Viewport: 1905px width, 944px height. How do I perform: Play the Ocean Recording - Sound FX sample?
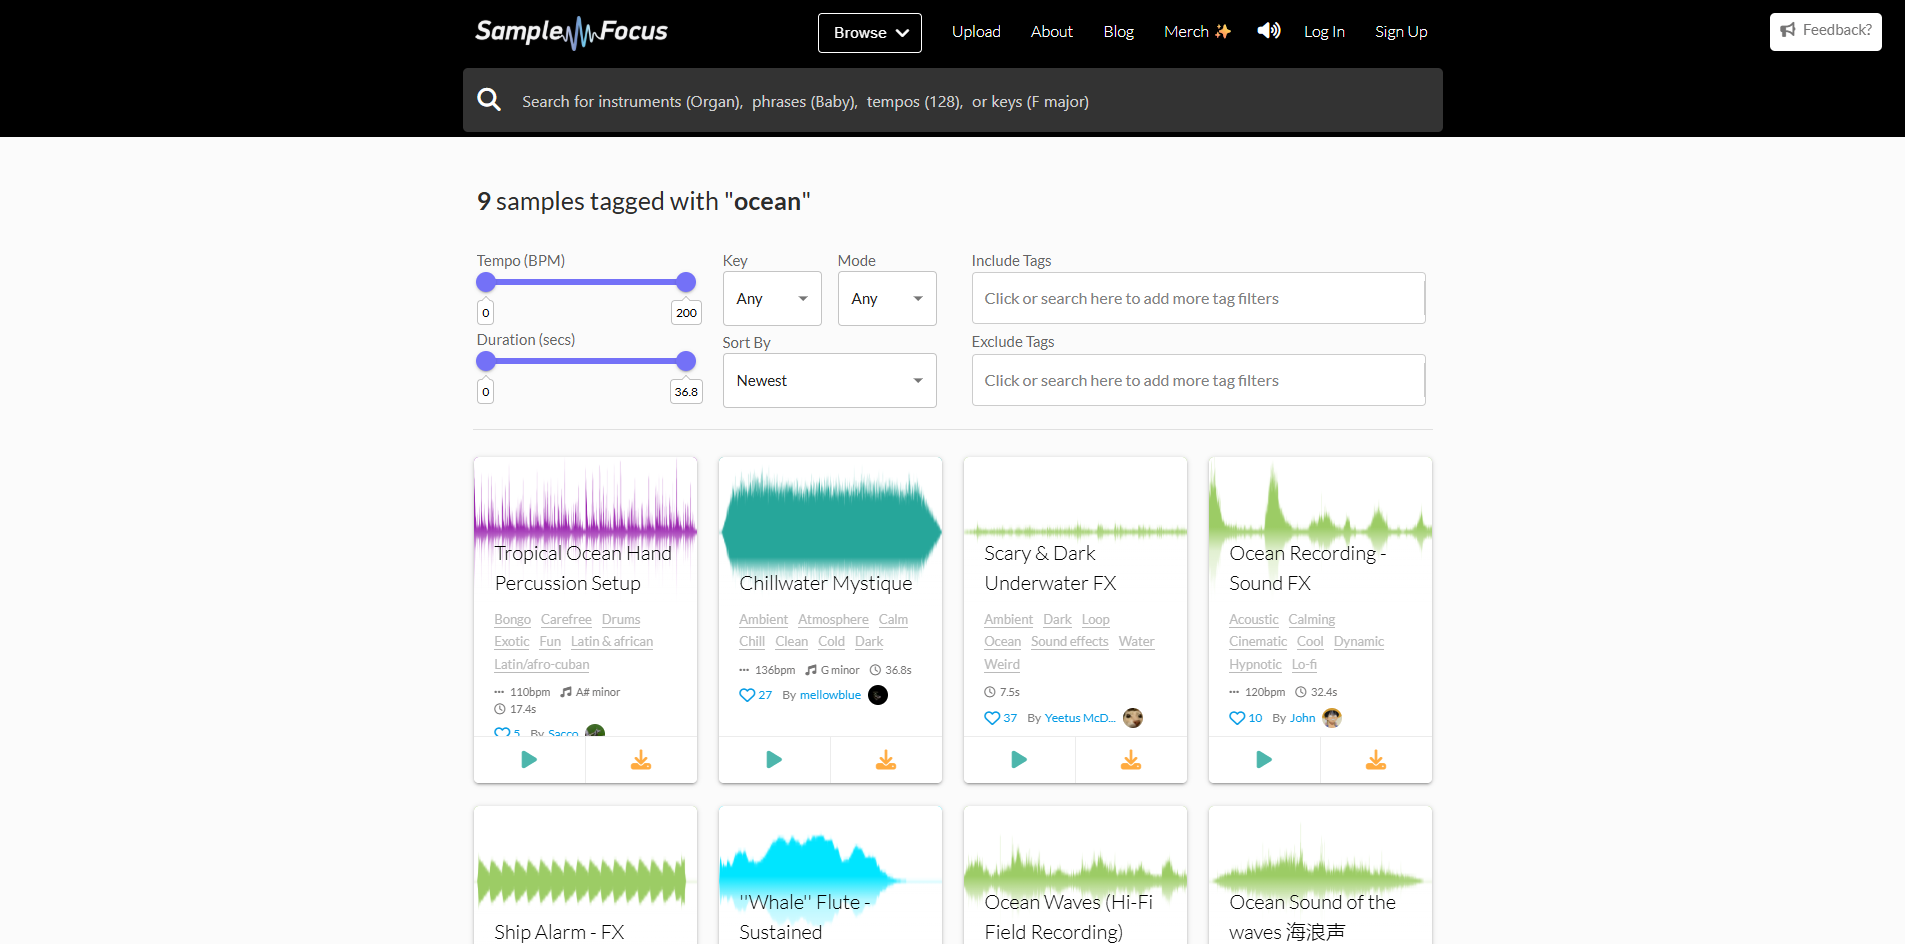pos(1264,760)
